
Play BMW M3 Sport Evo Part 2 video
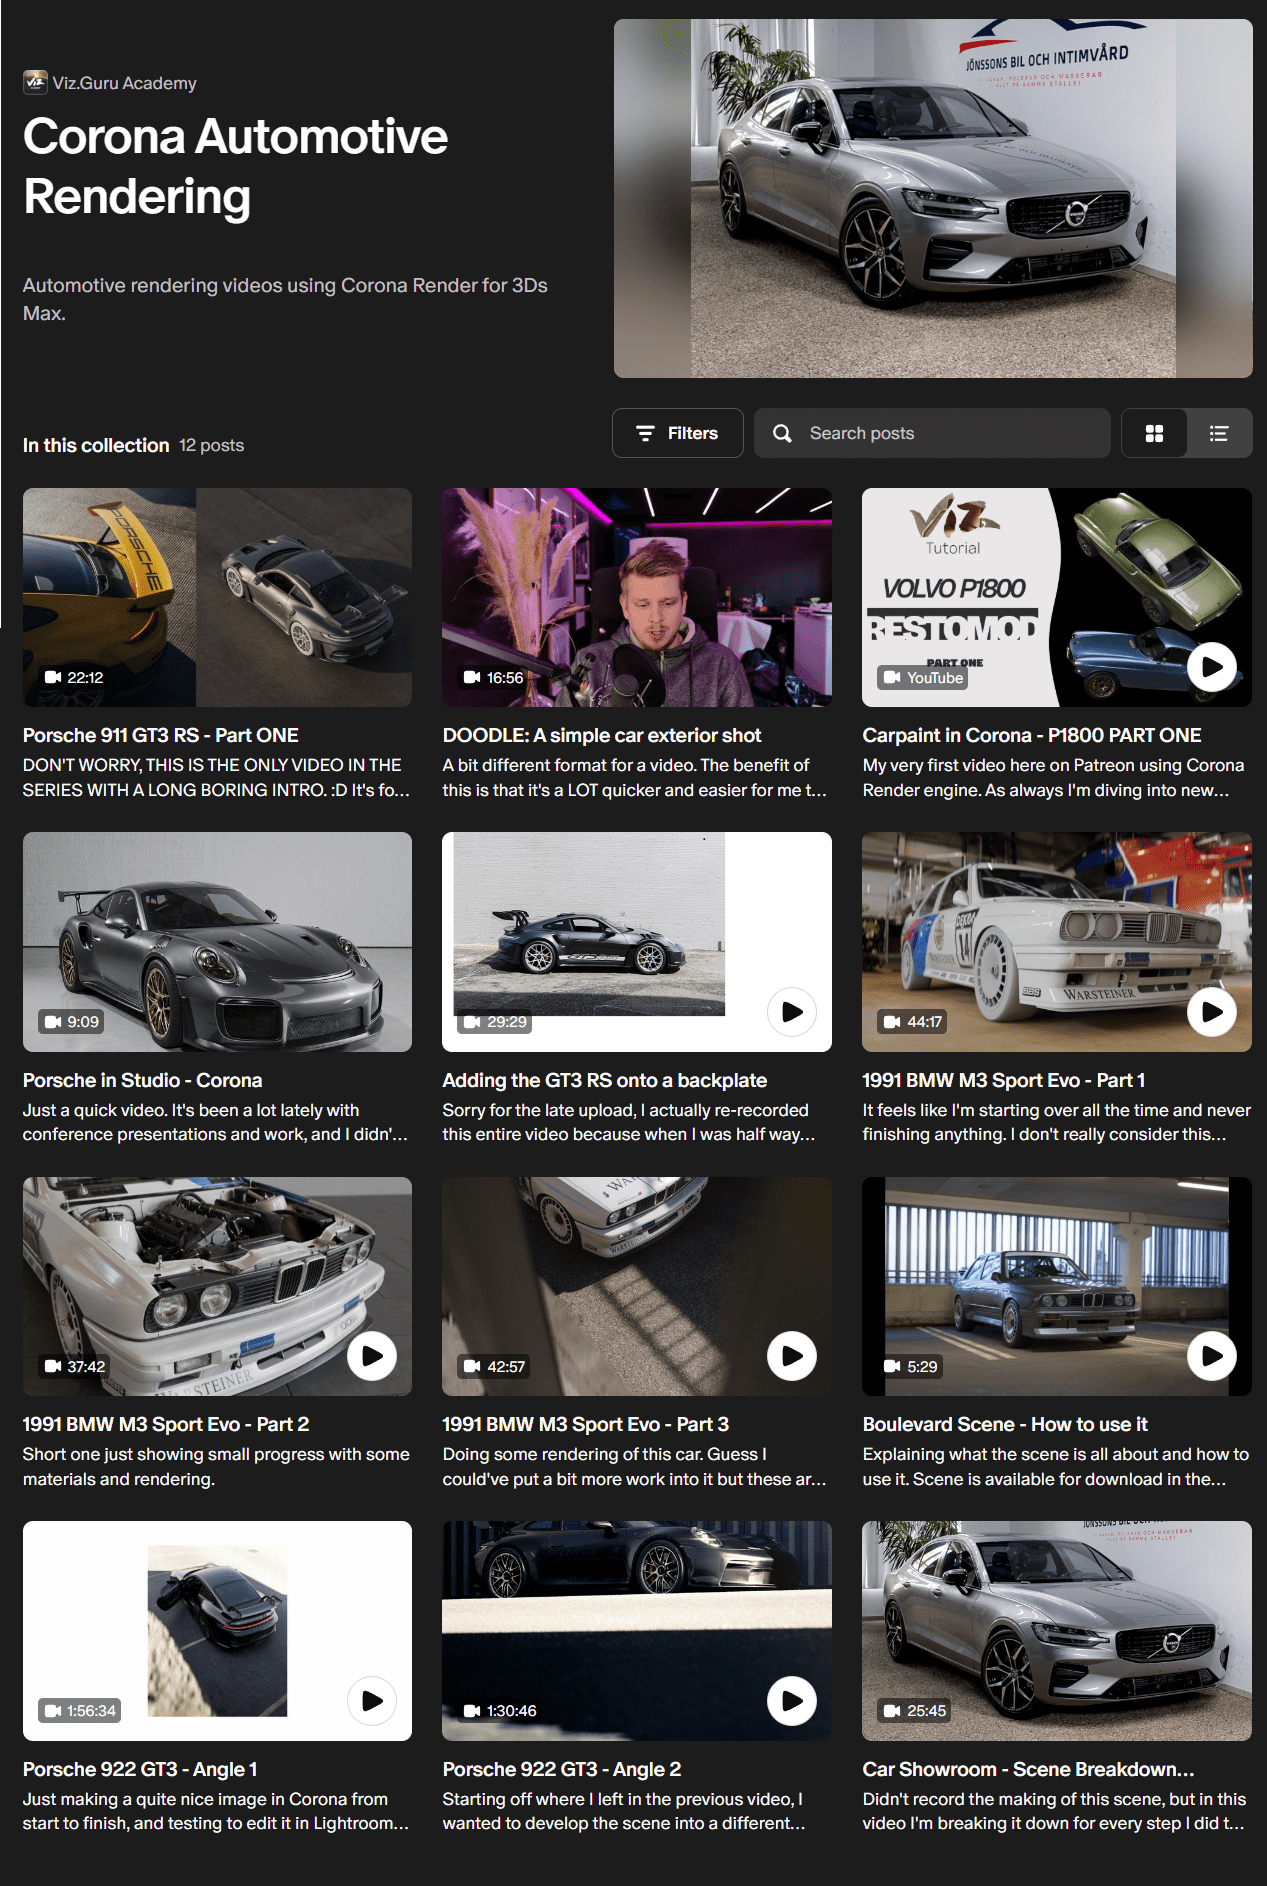click(372, 1356)
